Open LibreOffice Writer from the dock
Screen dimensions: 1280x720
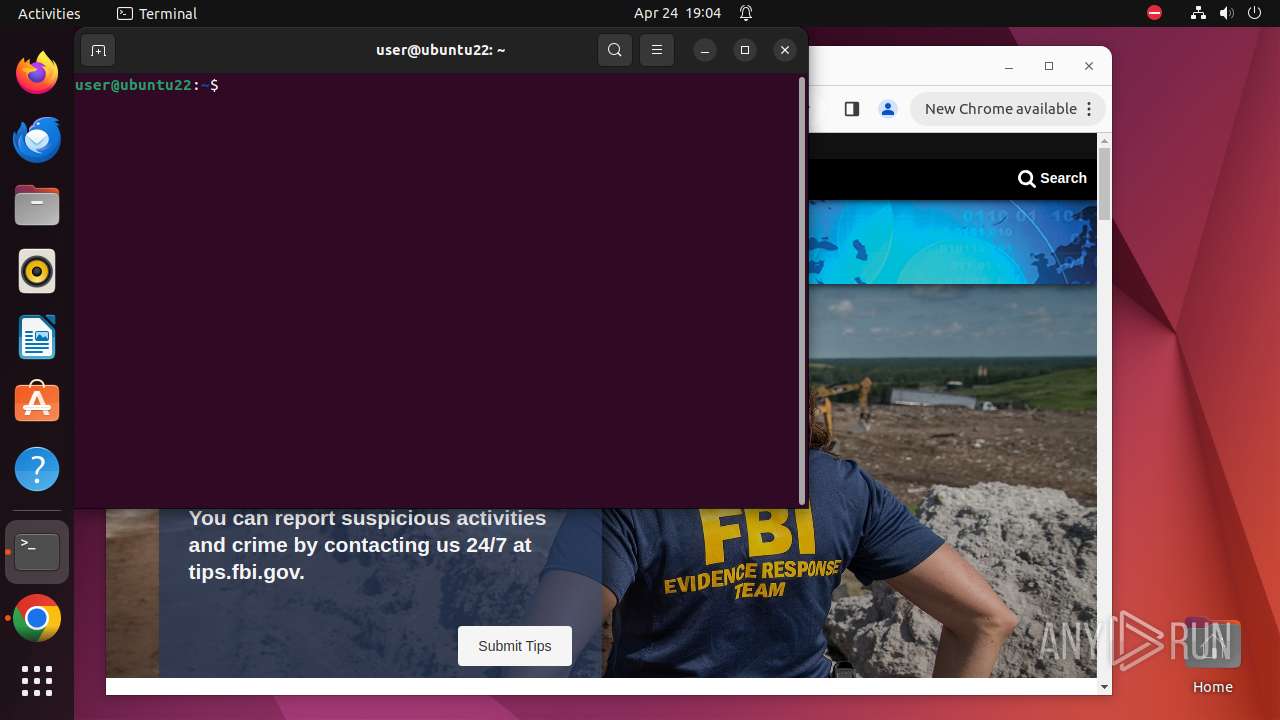(37, 337)
